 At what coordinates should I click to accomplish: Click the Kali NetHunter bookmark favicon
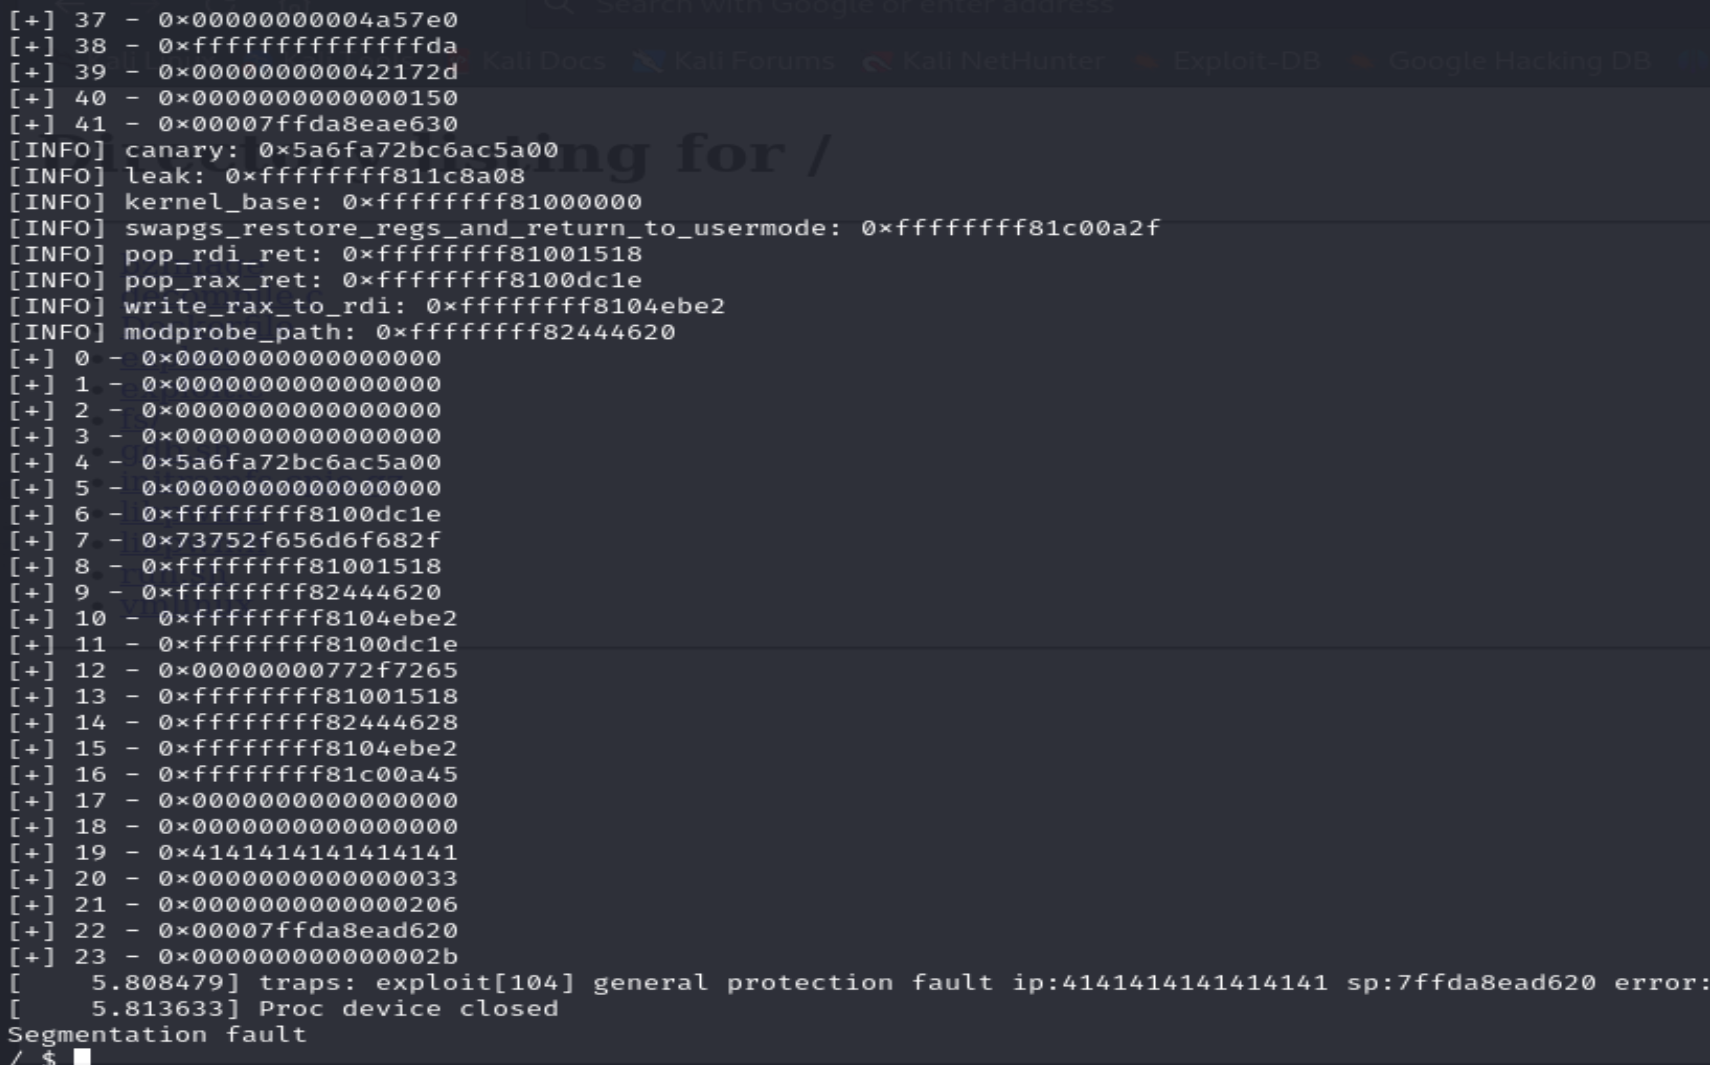tap(877, 62)
